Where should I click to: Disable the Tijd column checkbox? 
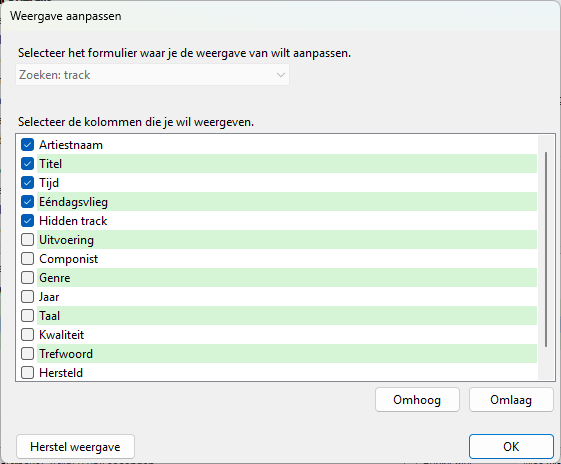(28, 182)
